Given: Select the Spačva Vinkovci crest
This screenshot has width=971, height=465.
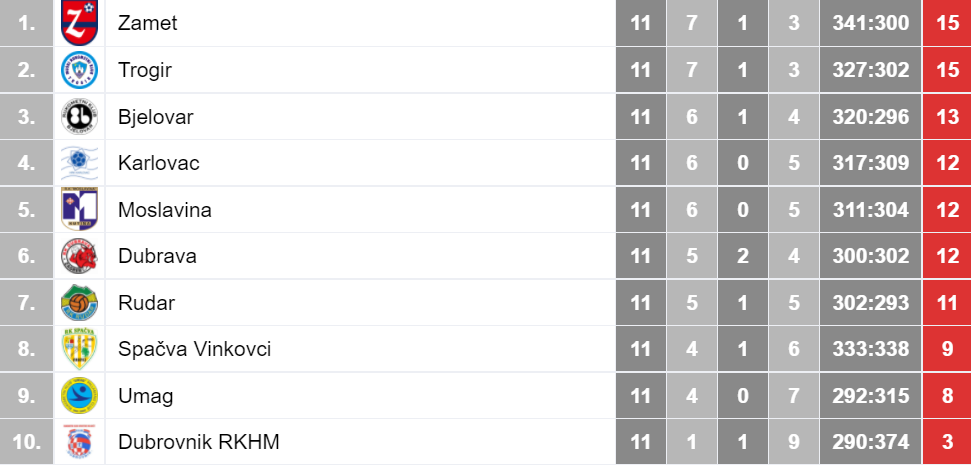Looking at the screenshot, I should [79, 349].
